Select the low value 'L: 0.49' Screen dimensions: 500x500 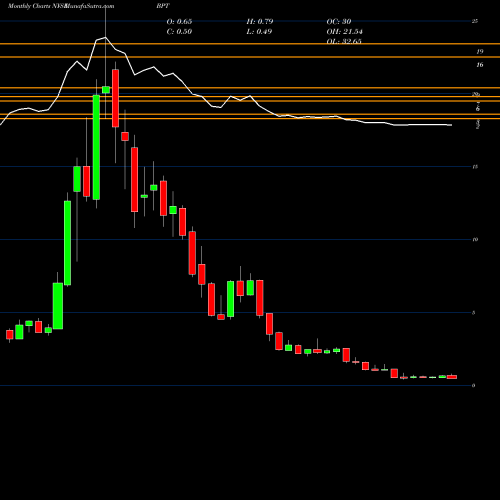[x=259, y=32]
